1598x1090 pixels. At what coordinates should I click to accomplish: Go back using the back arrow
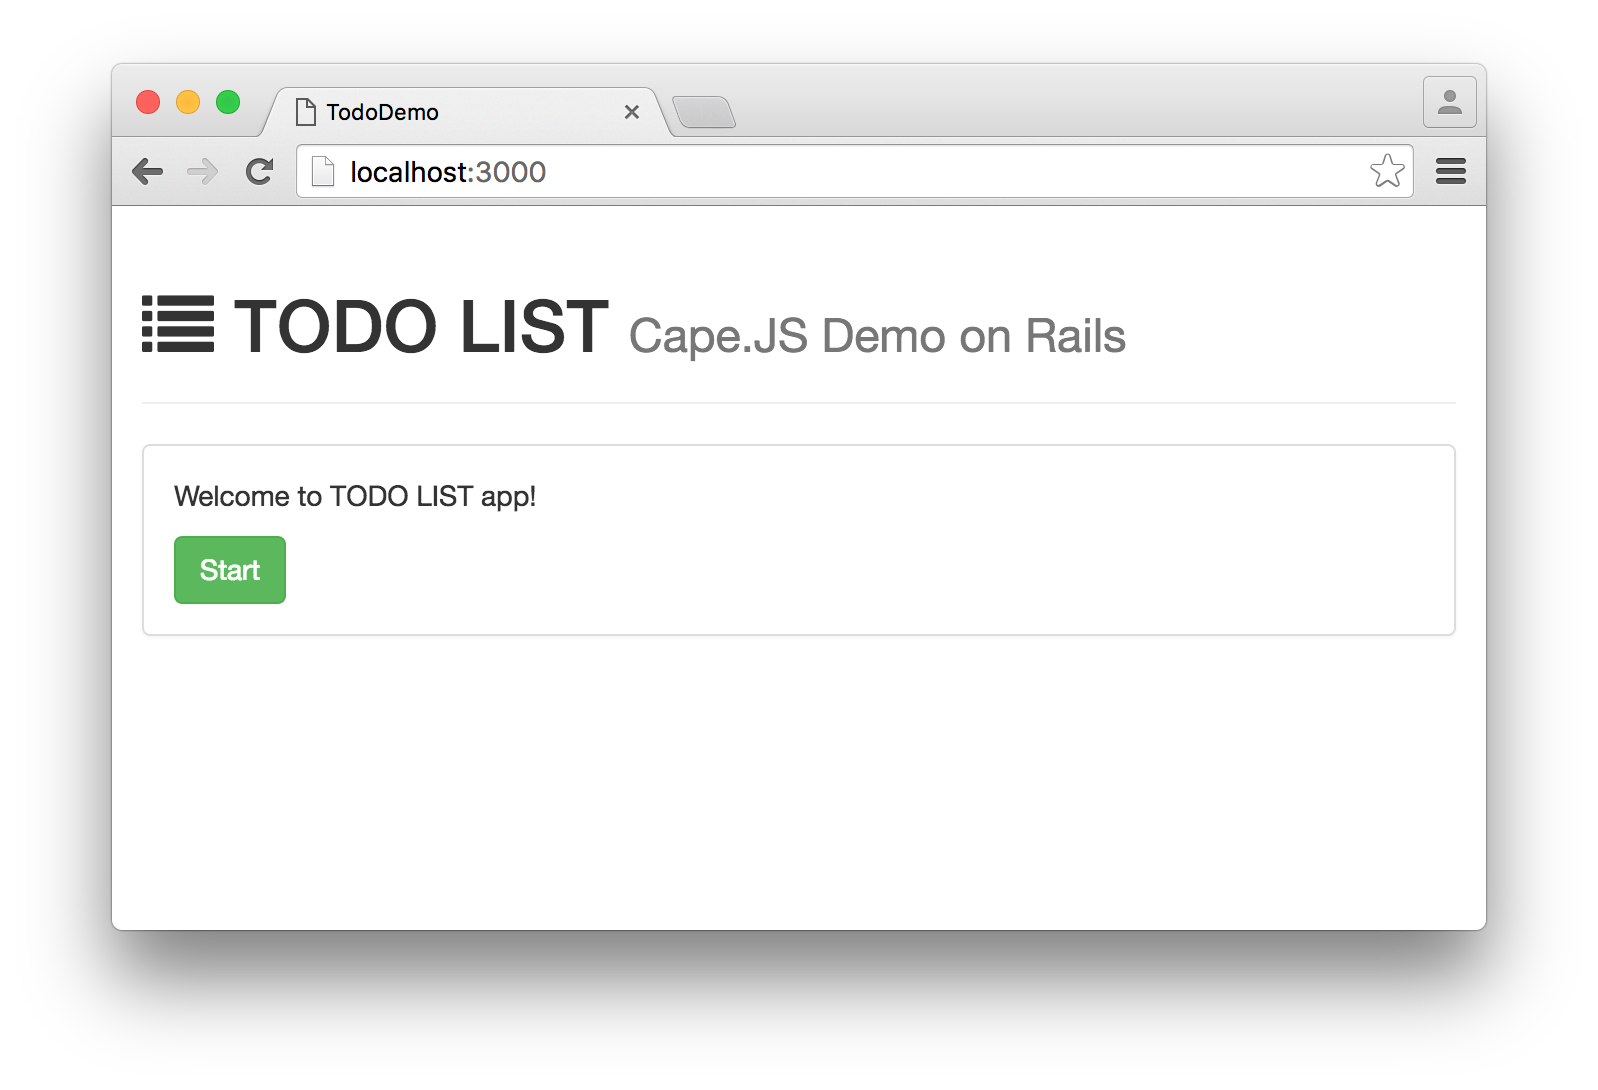point(148,172)
